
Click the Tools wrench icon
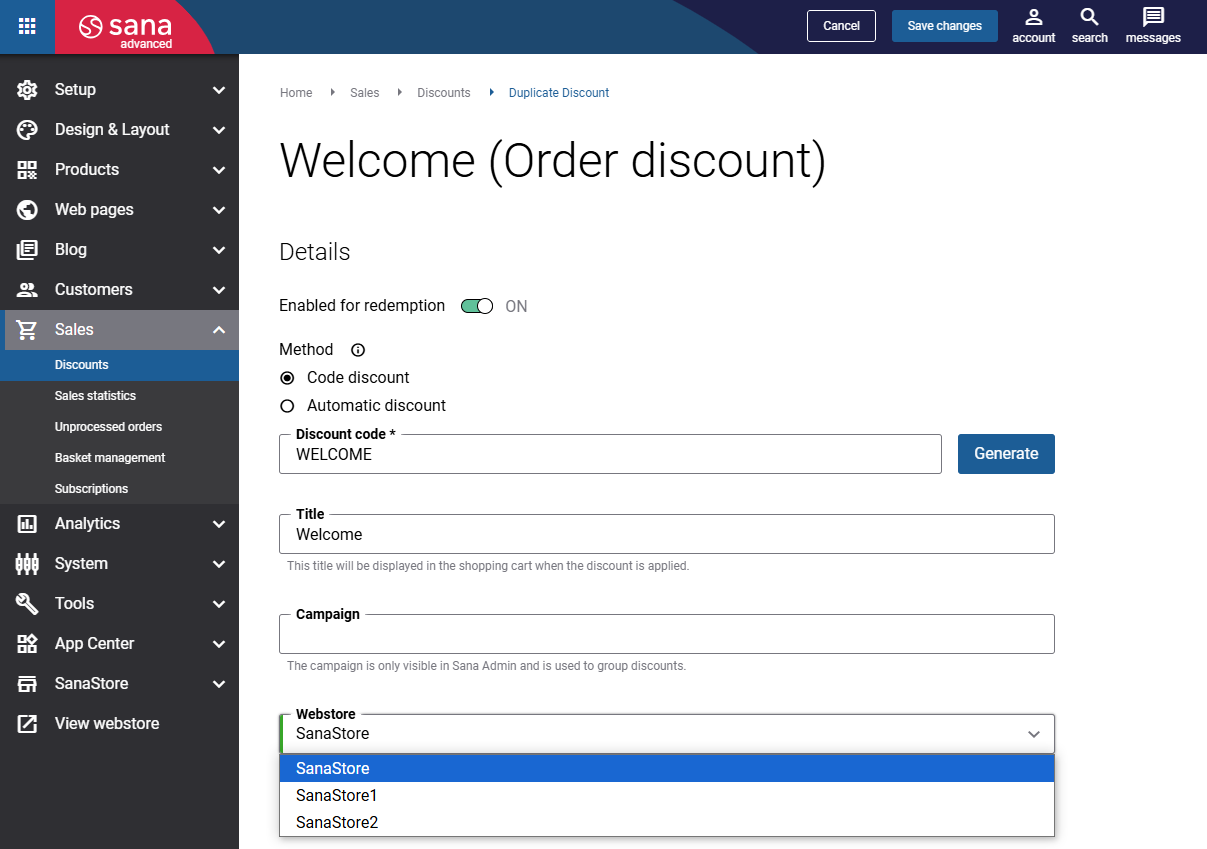(27, 603)
